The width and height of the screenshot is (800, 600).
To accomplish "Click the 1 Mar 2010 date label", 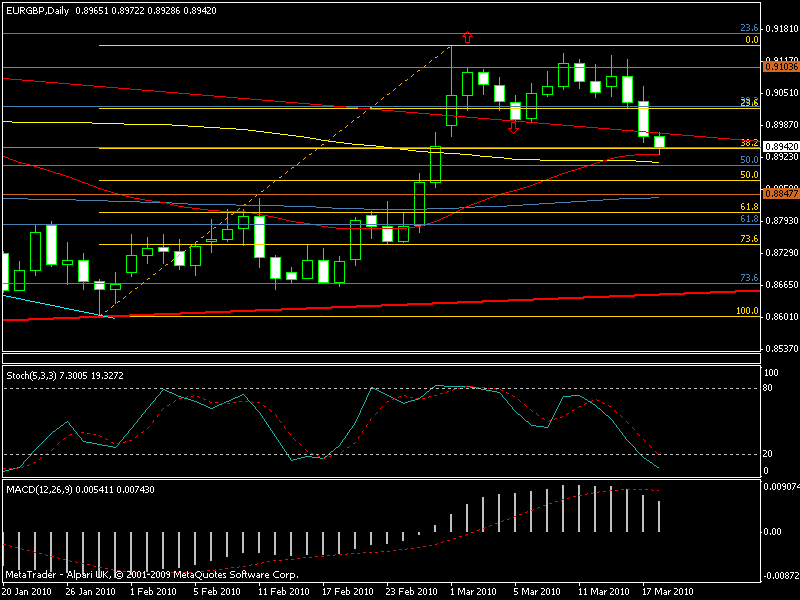I will pos(474,591).
